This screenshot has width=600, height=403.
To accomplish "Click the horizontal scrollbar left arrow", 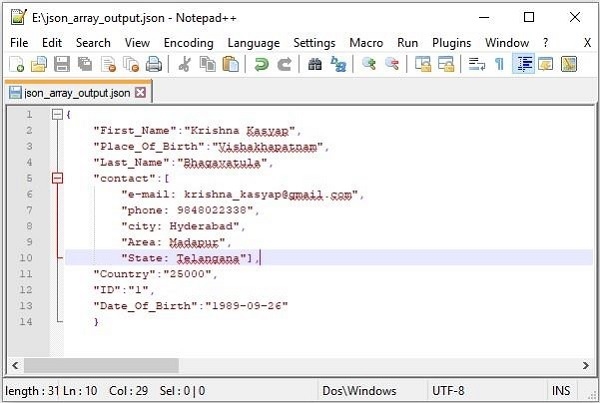I will pyautogui.click(x=15, y=365).
